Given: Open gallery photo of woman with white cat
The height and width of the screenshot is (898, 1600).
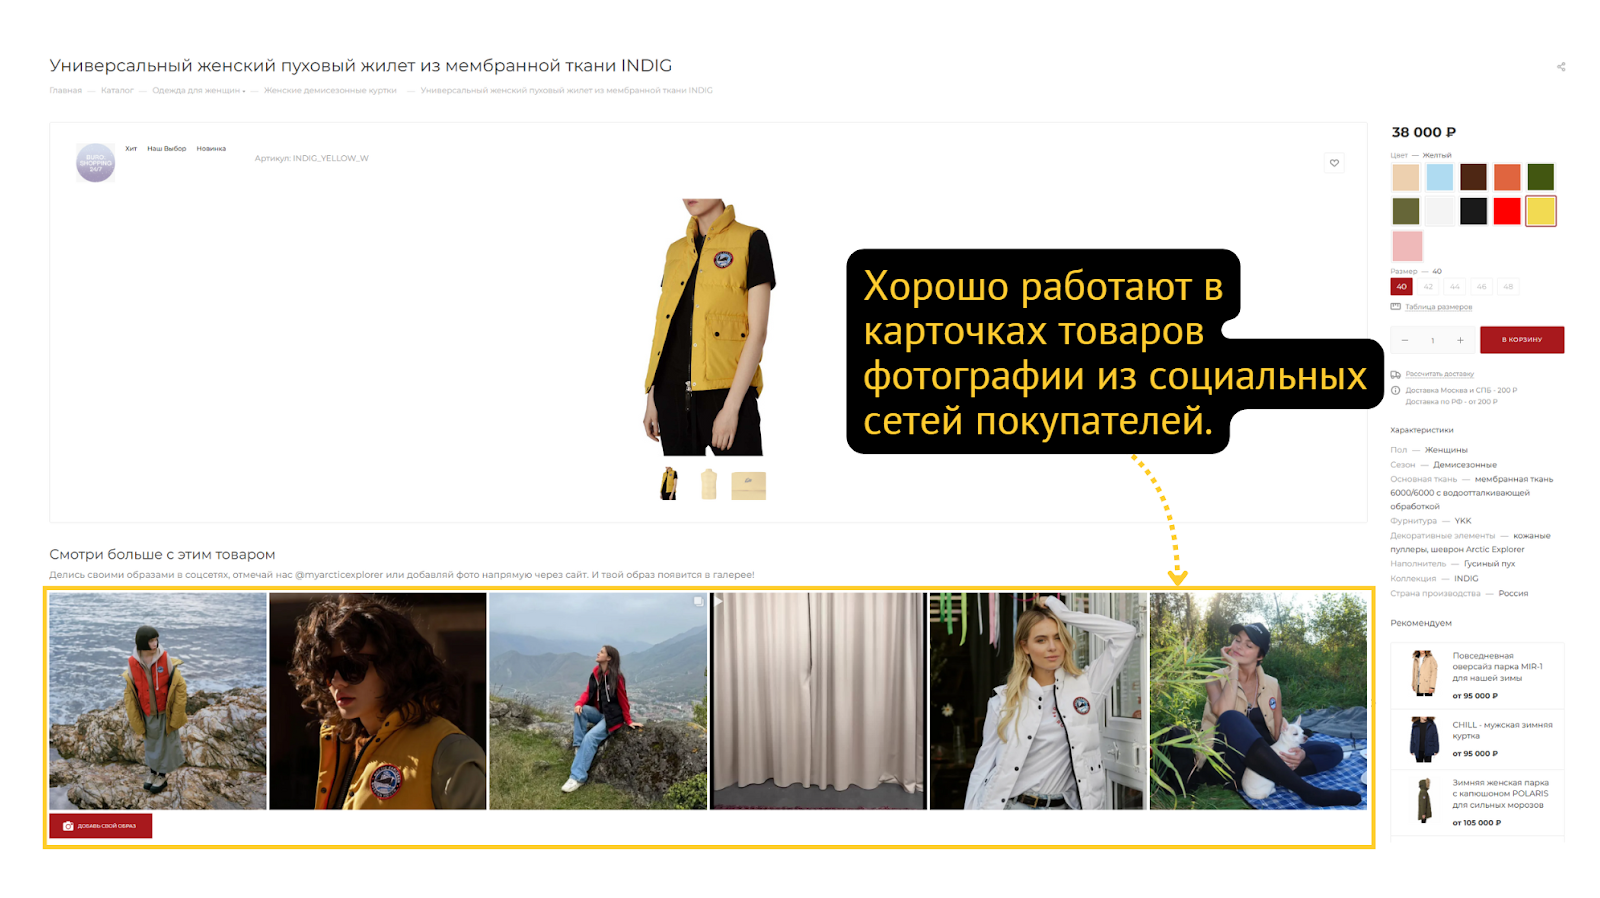Looking at the screenshot, I should [x=1258, y=701].
